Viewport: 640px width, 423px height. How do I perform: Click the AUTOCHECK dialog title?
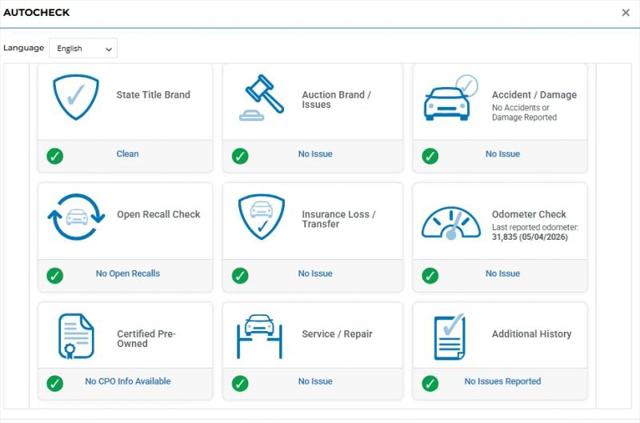coord(36,13)
